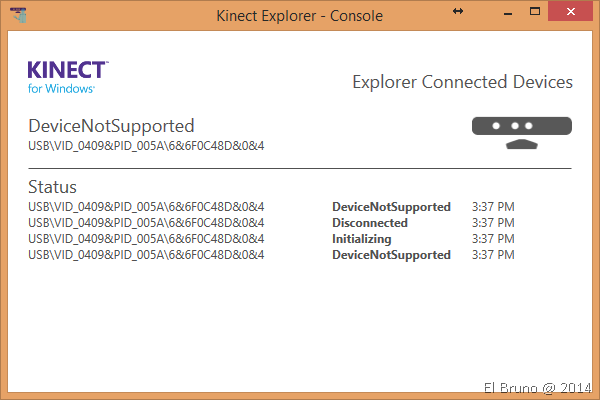Select the Disconnected status entry
This screenshot has width=600, height=400.
pos(370,223)
